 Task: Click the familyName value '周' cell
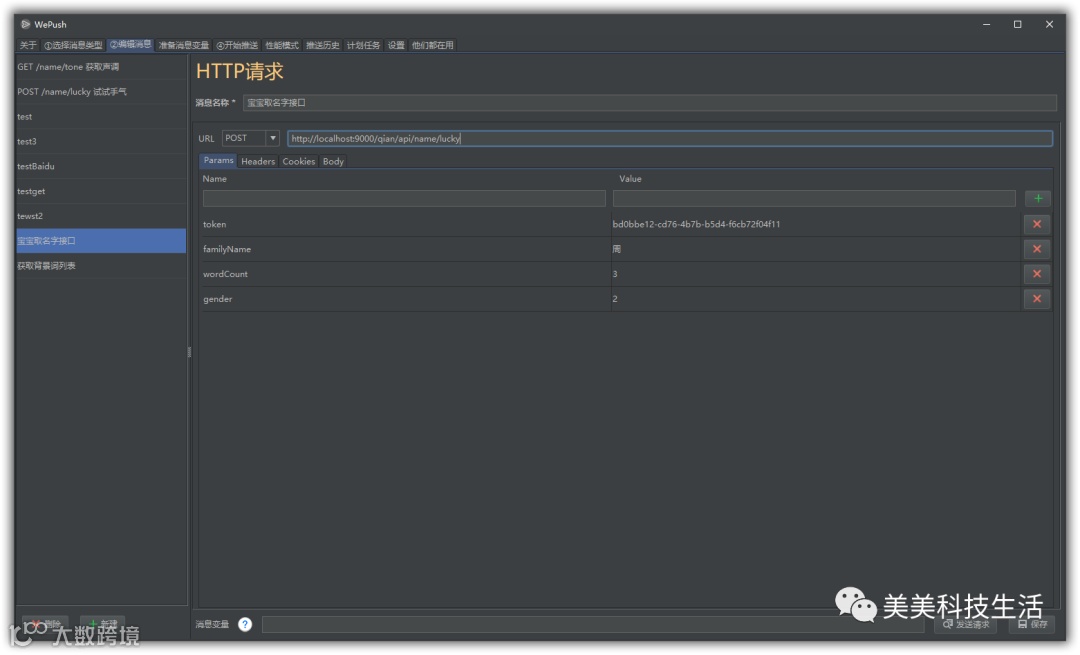pos(816,249)
